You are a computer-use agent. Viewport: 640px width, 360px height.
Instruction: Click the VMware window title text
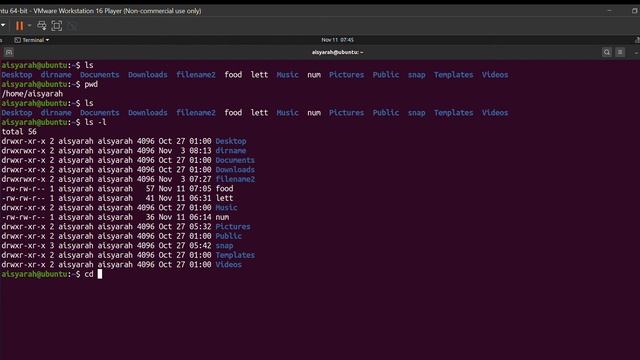pyautogui.click(x=101, y=11)
